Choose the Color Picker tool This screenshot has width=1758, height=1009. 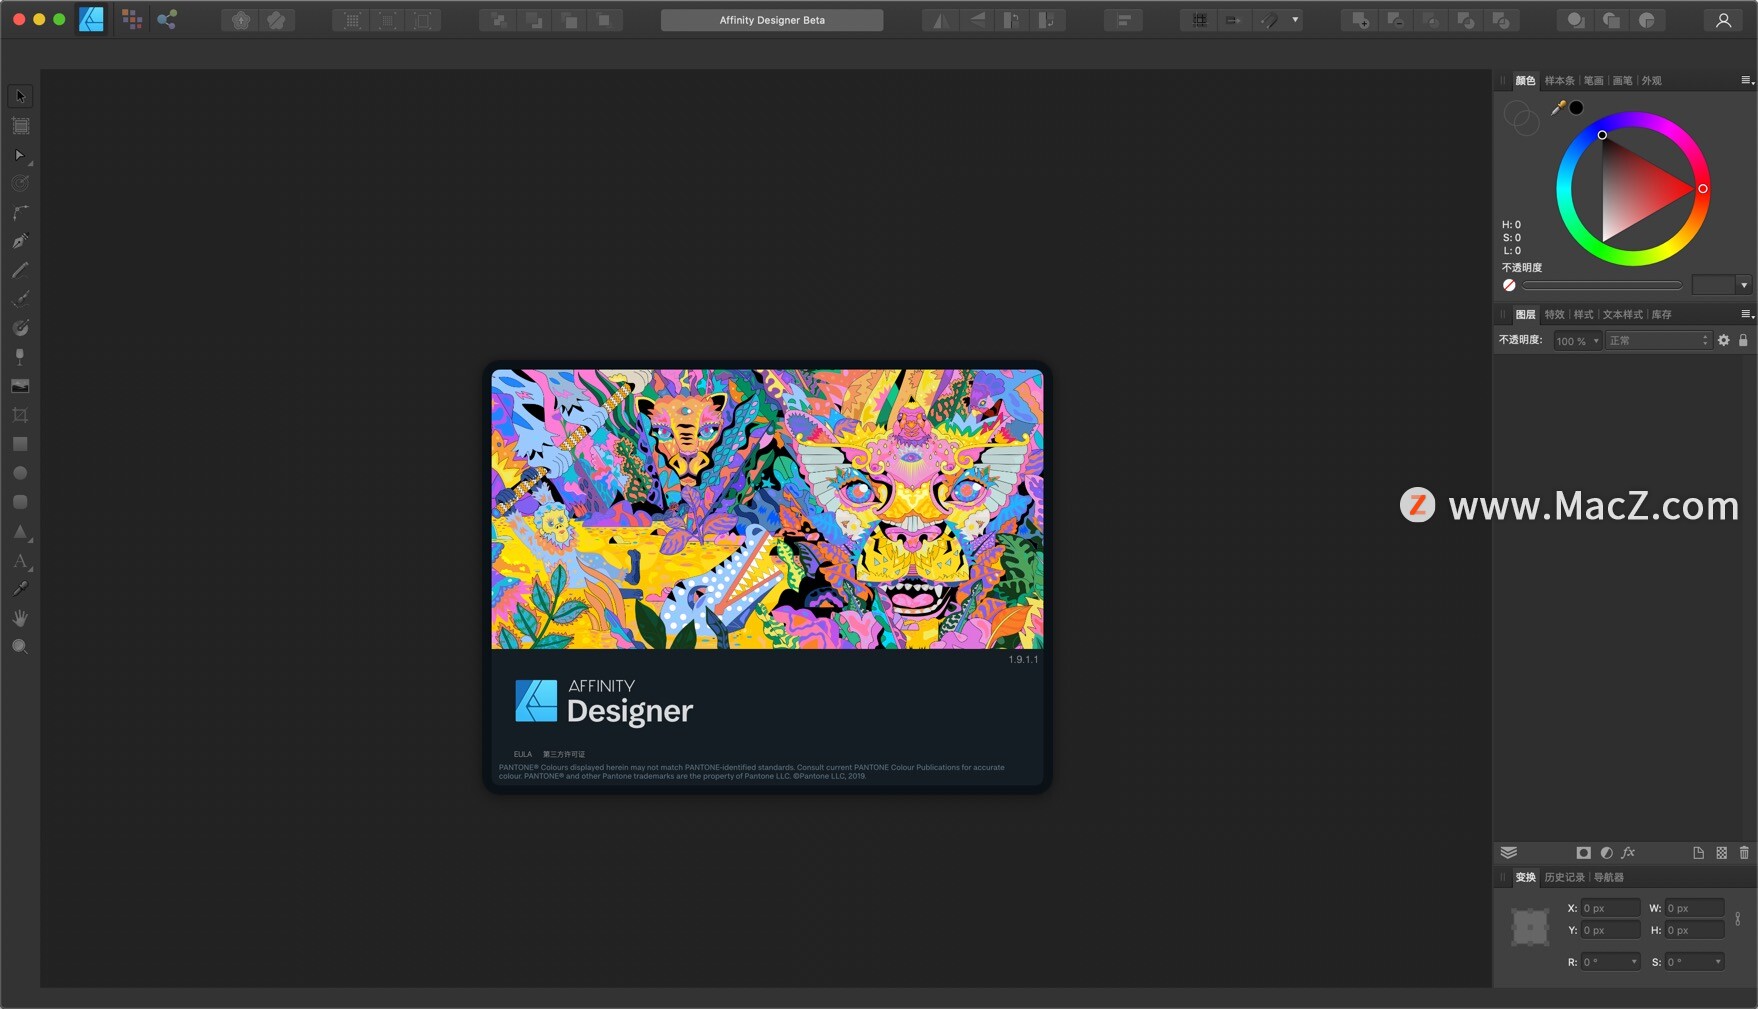[x=20, y=588]
